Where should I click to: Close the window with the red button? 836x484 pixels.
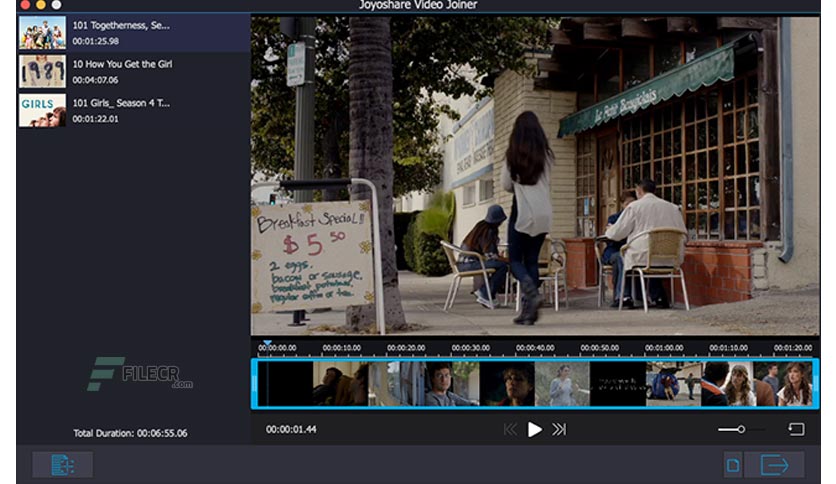click(25, 5)
